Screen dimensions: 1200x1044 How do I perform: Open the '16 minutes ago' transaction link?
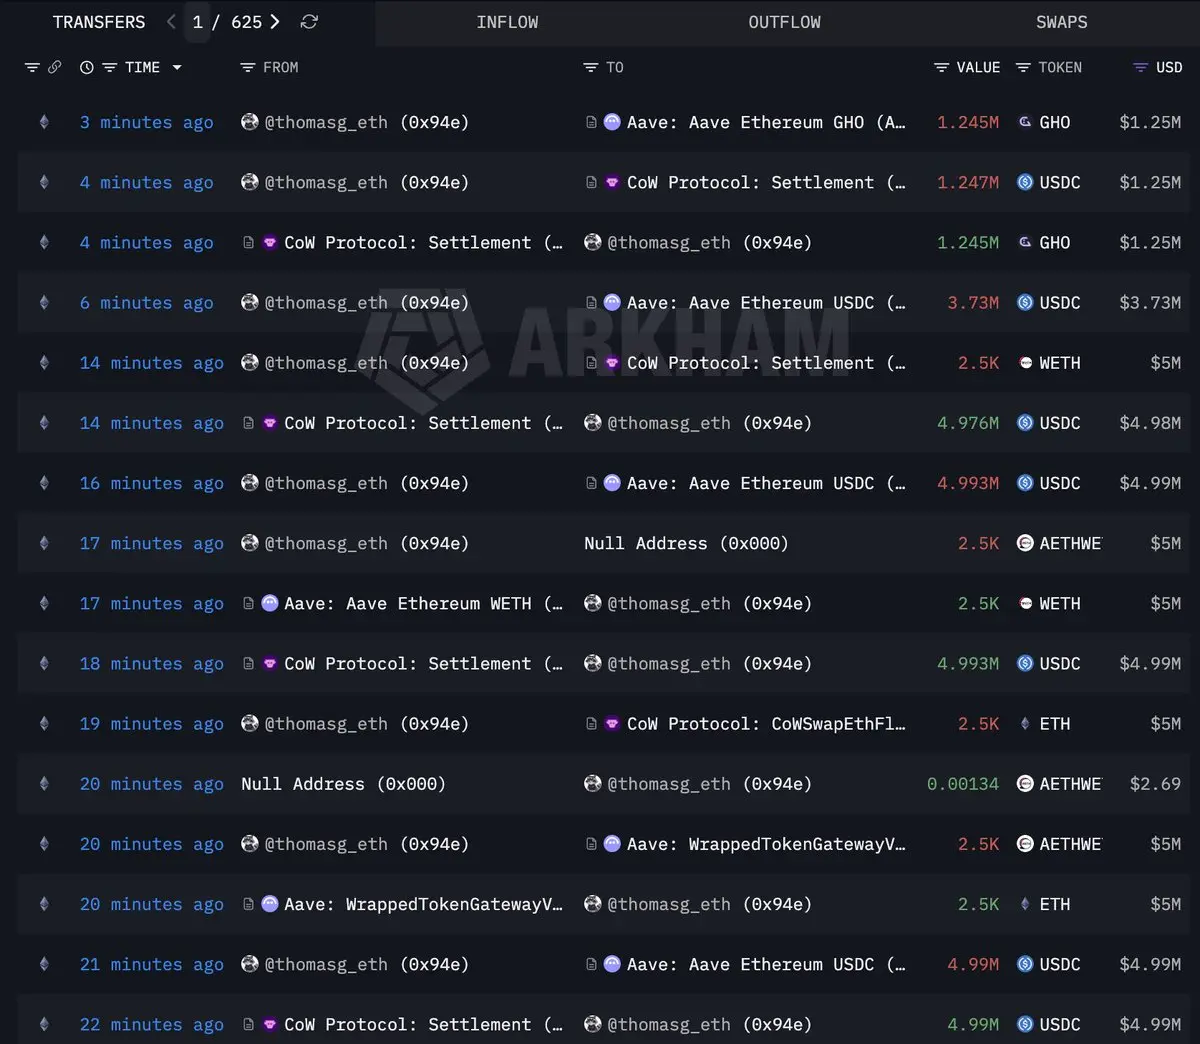152,483
